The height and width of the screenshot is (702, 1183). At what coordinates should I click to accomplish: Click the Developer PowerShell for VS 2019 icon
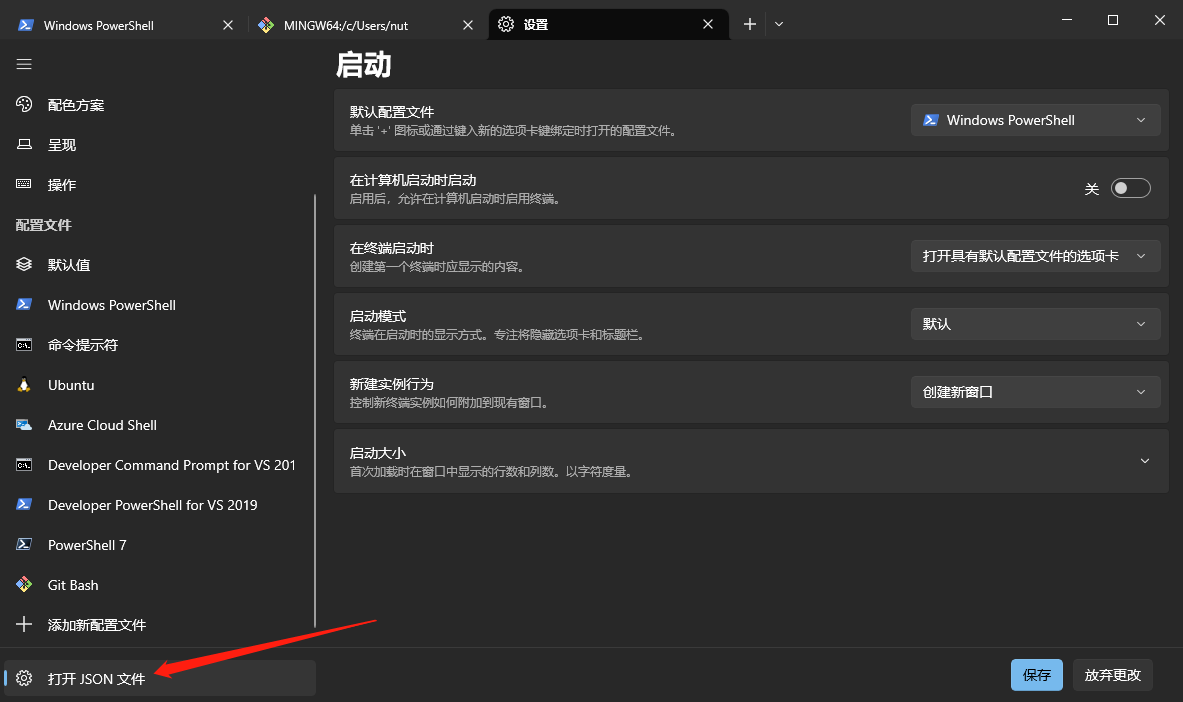[x=24, y=504]
